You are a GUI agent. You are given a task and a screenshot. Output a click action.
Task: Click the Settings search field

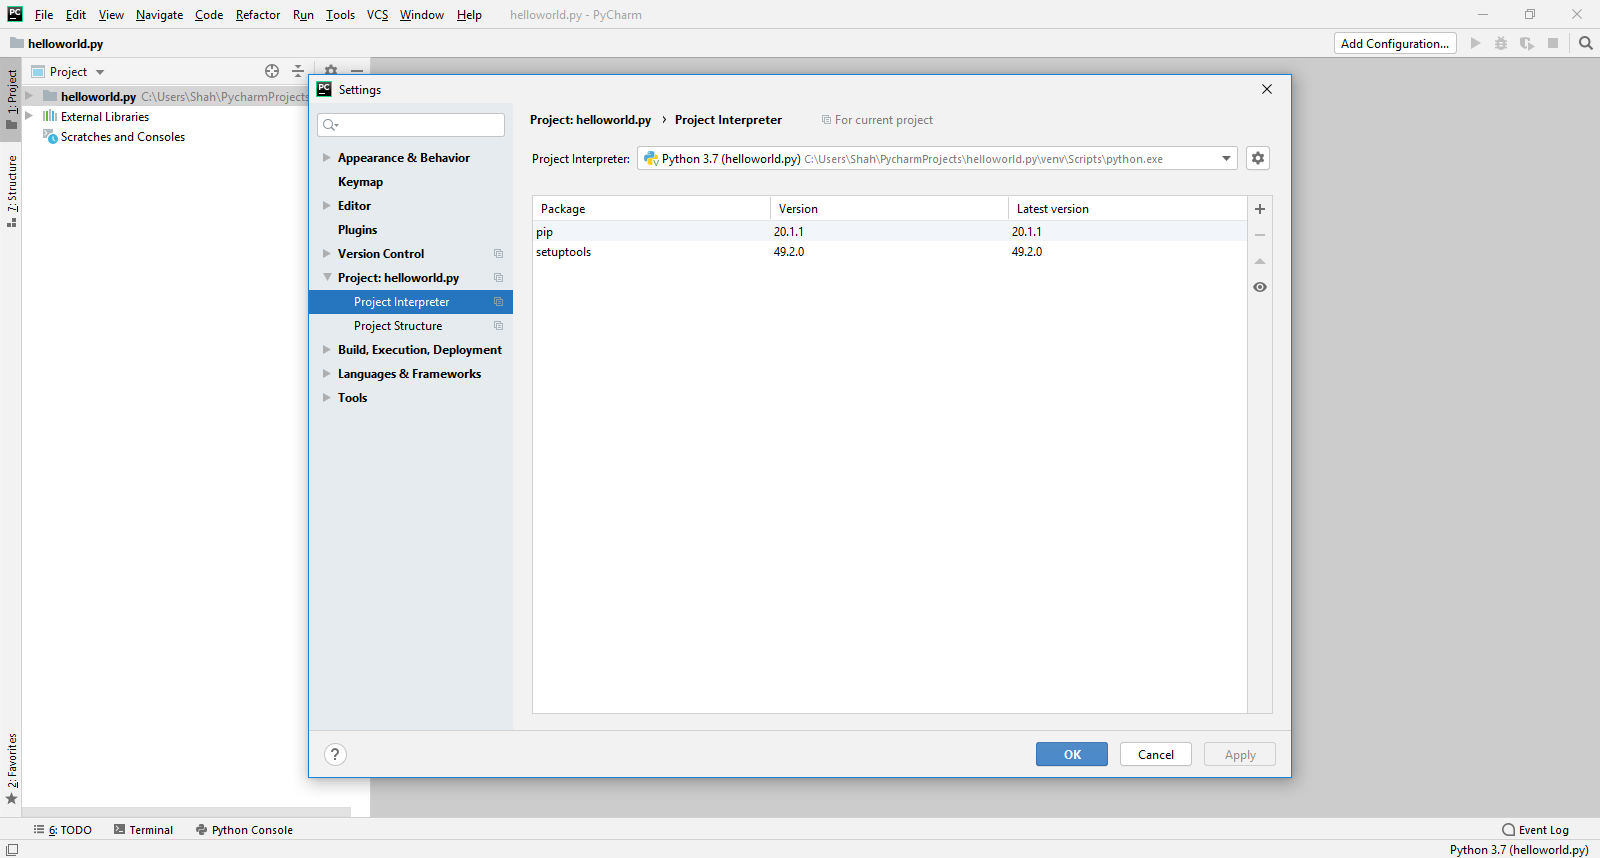[411, 125]
